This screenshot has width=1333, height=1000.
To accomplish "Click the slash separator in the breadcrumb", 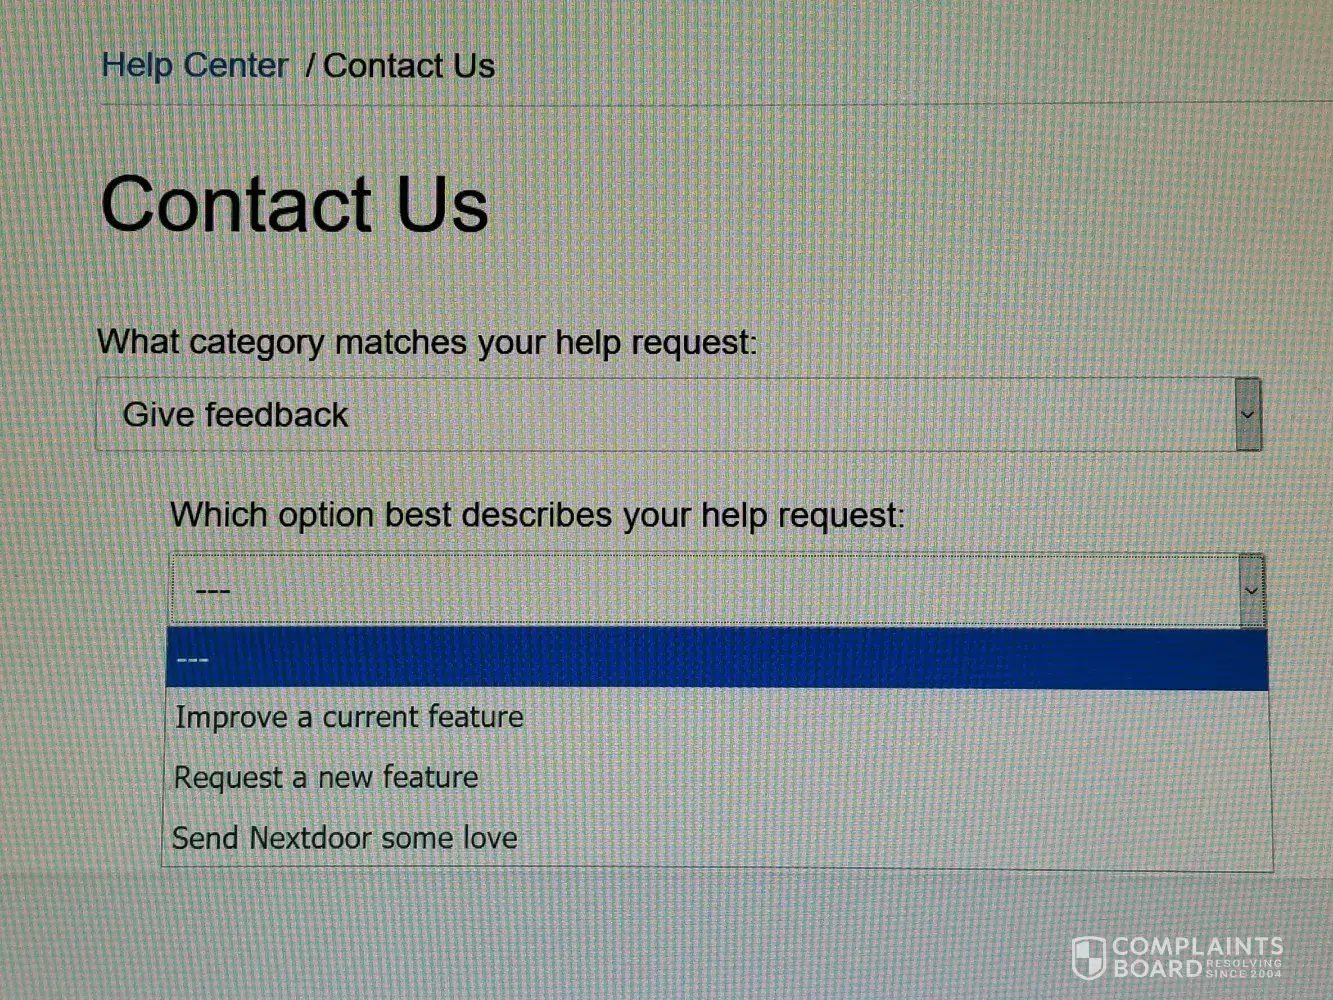I will pyautogui.click(x=310, y=66).
